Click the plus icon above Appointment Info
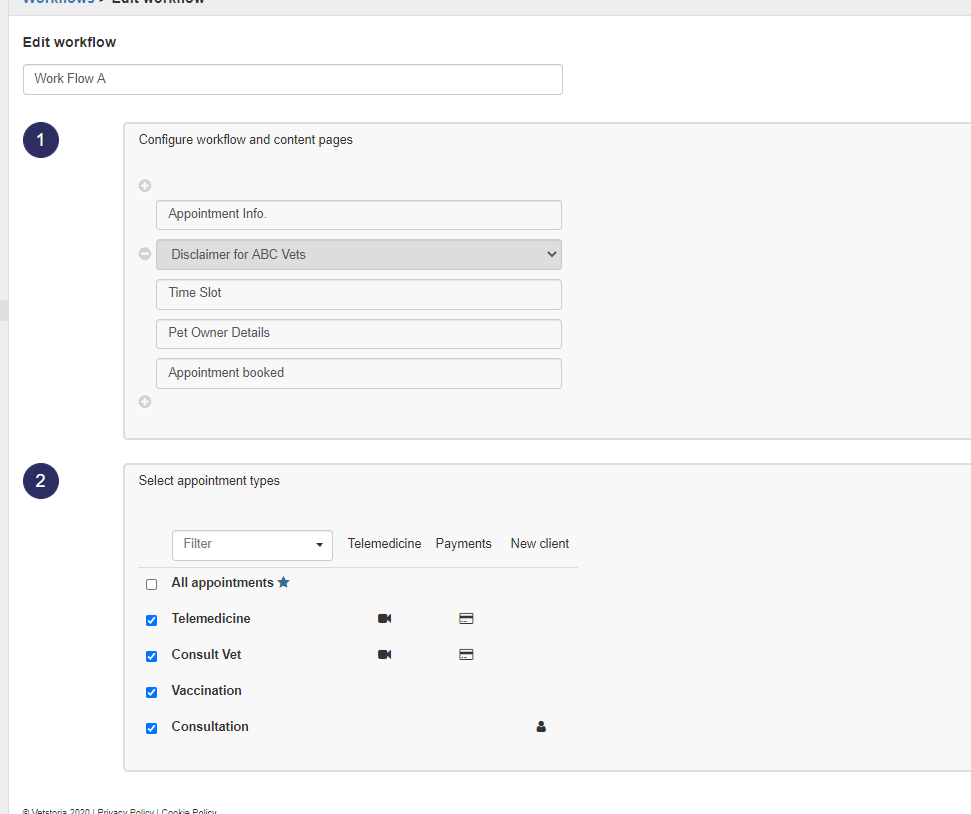 tap(145, 186)
